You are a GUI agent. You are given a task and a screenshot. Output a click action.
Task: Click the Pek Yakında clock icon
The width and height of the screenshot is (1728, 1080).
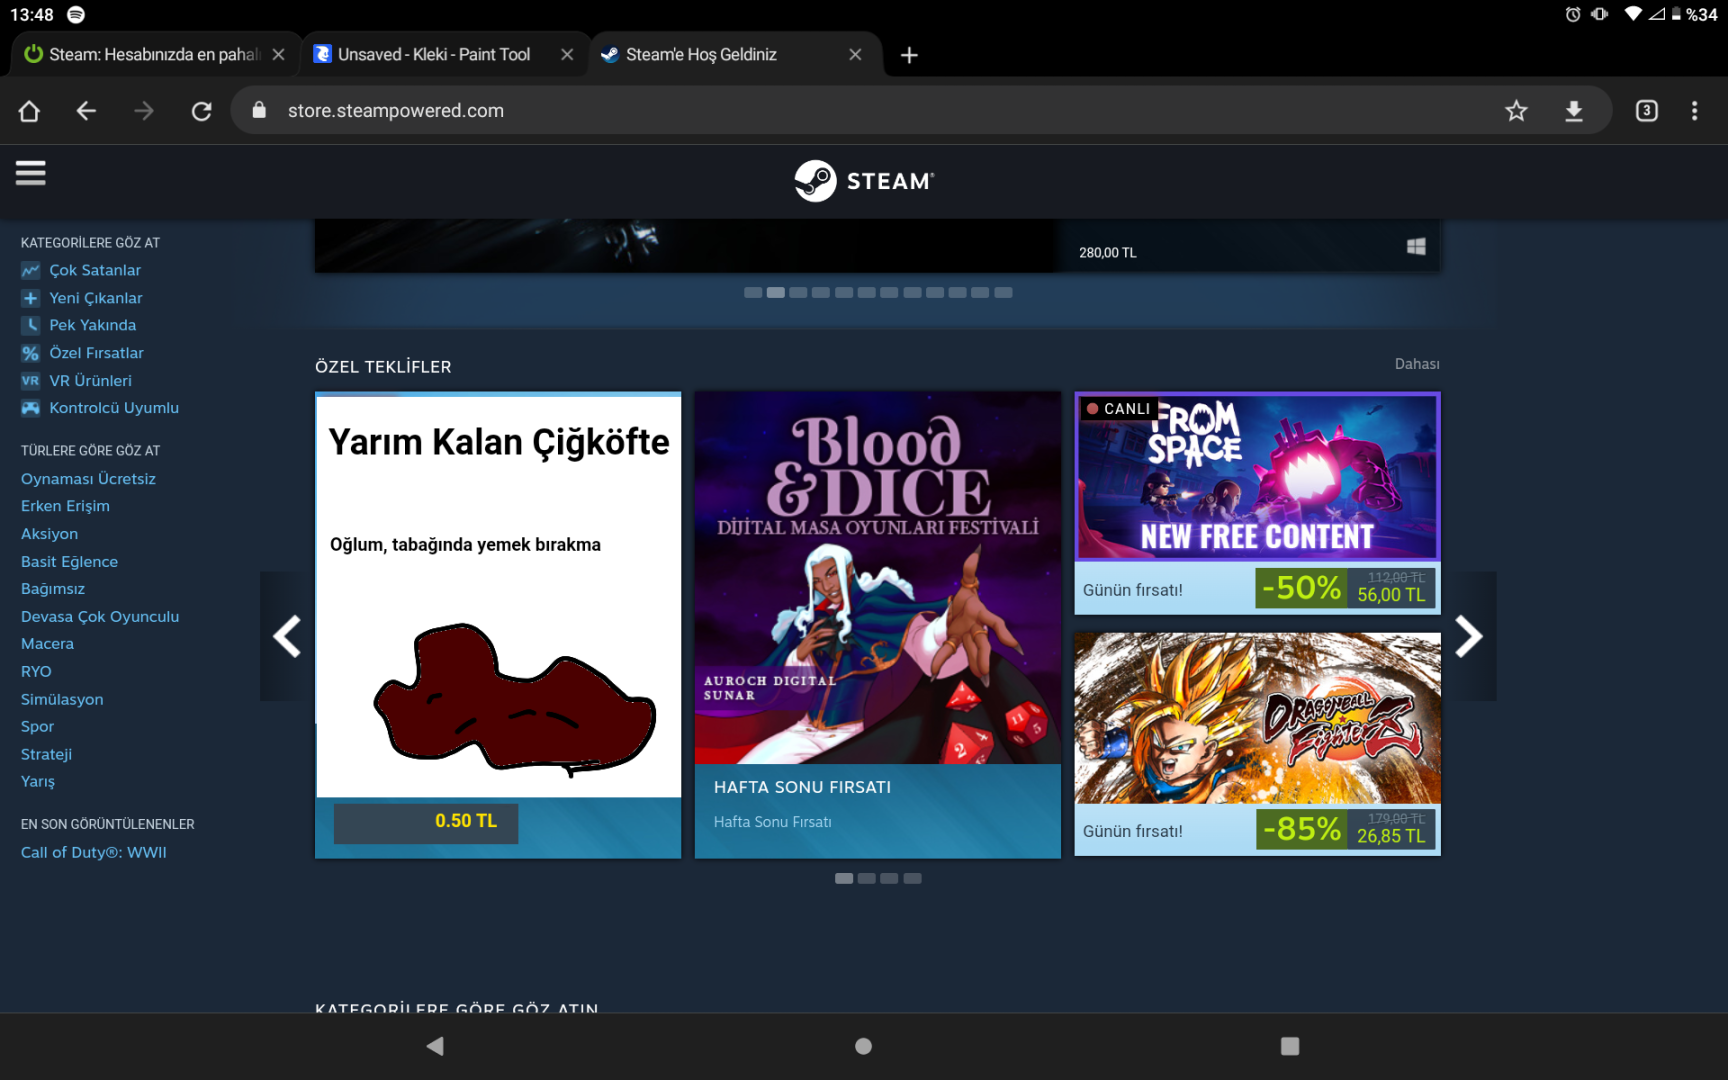pos(31,325)
